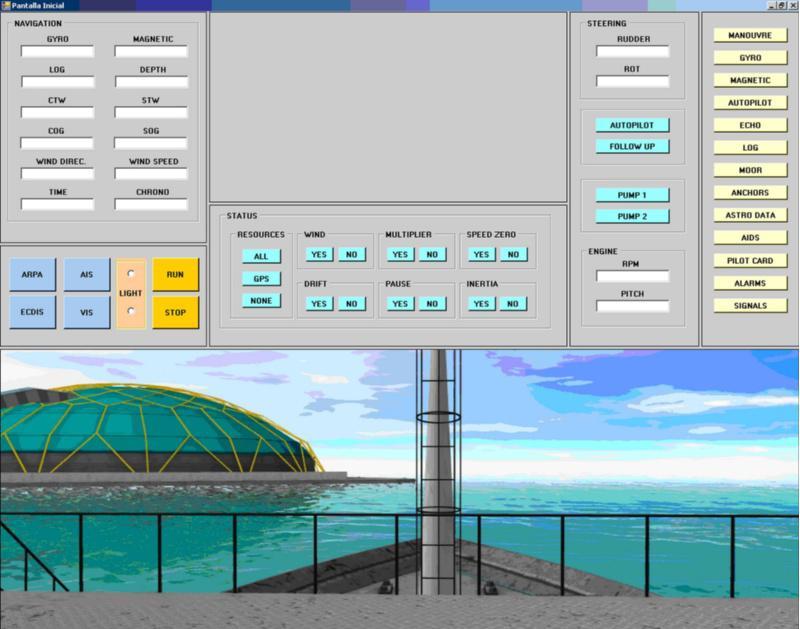This screenshot has height=629, width=800.
Task: Select the upper LIGHT radio button
Action: pyautogui.click(x=131, y=274)
